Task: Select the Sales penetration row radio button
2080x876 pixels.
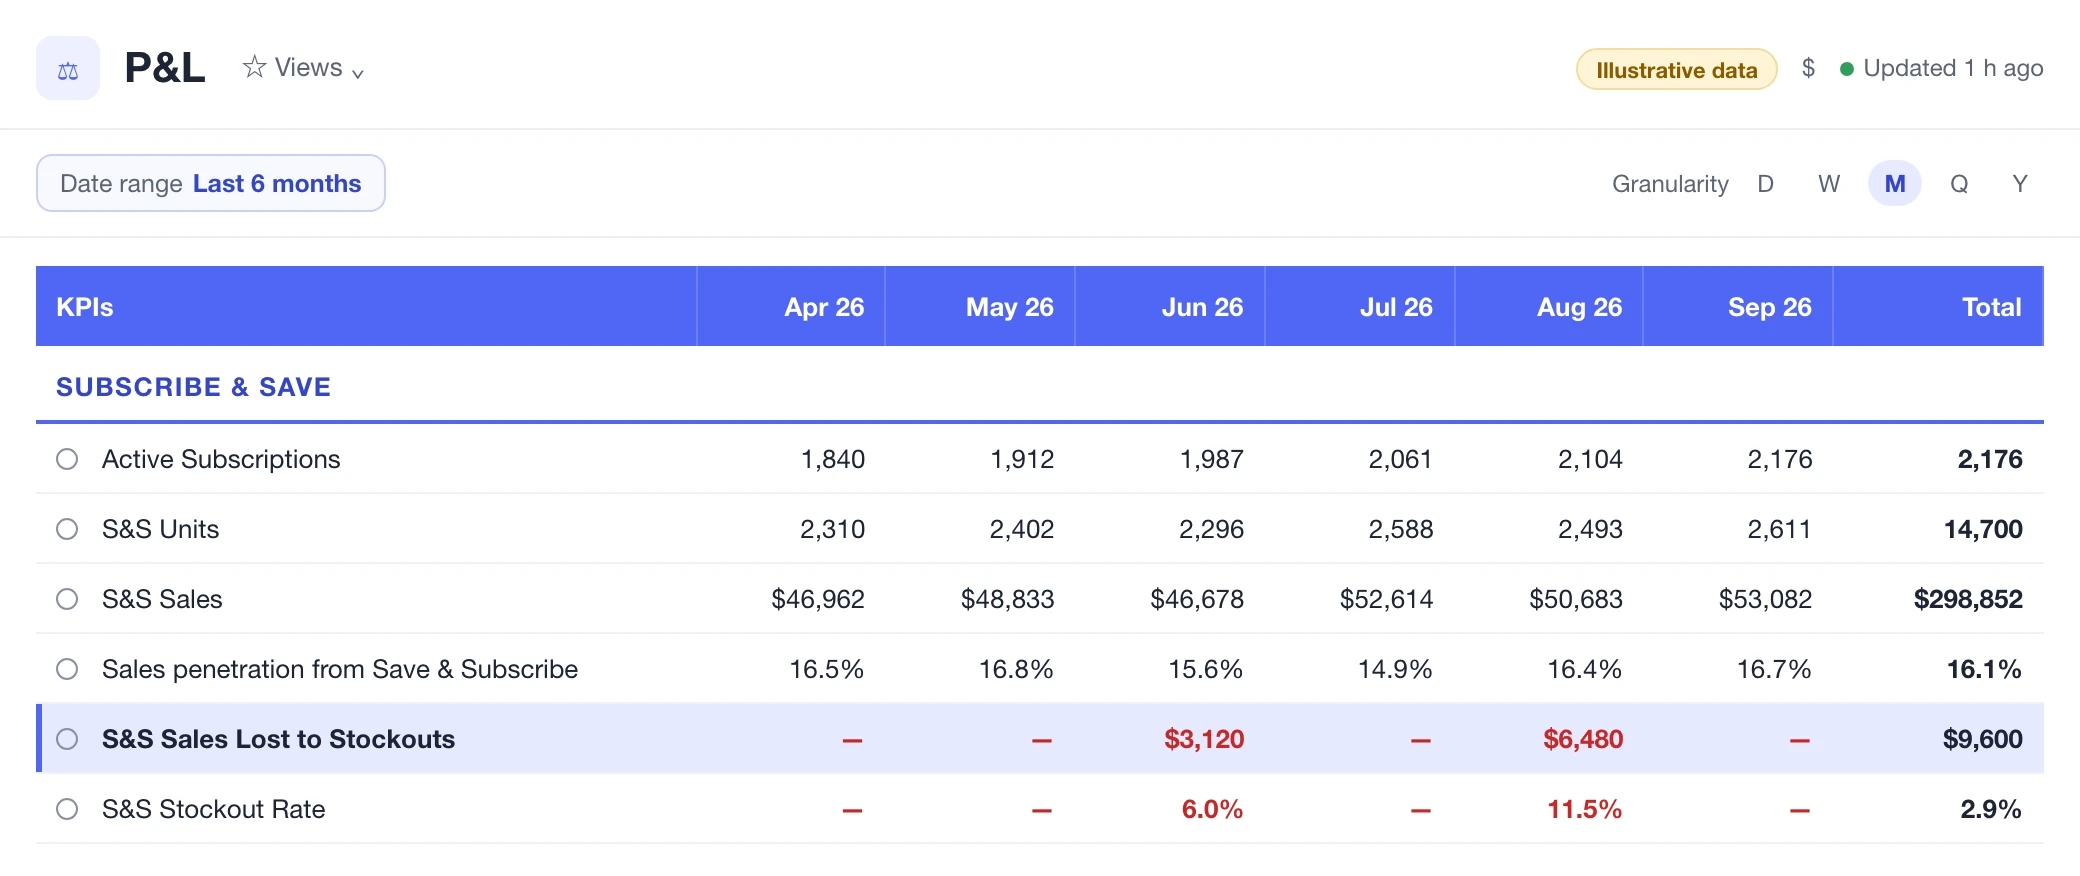Action: (x=67, y=669)
